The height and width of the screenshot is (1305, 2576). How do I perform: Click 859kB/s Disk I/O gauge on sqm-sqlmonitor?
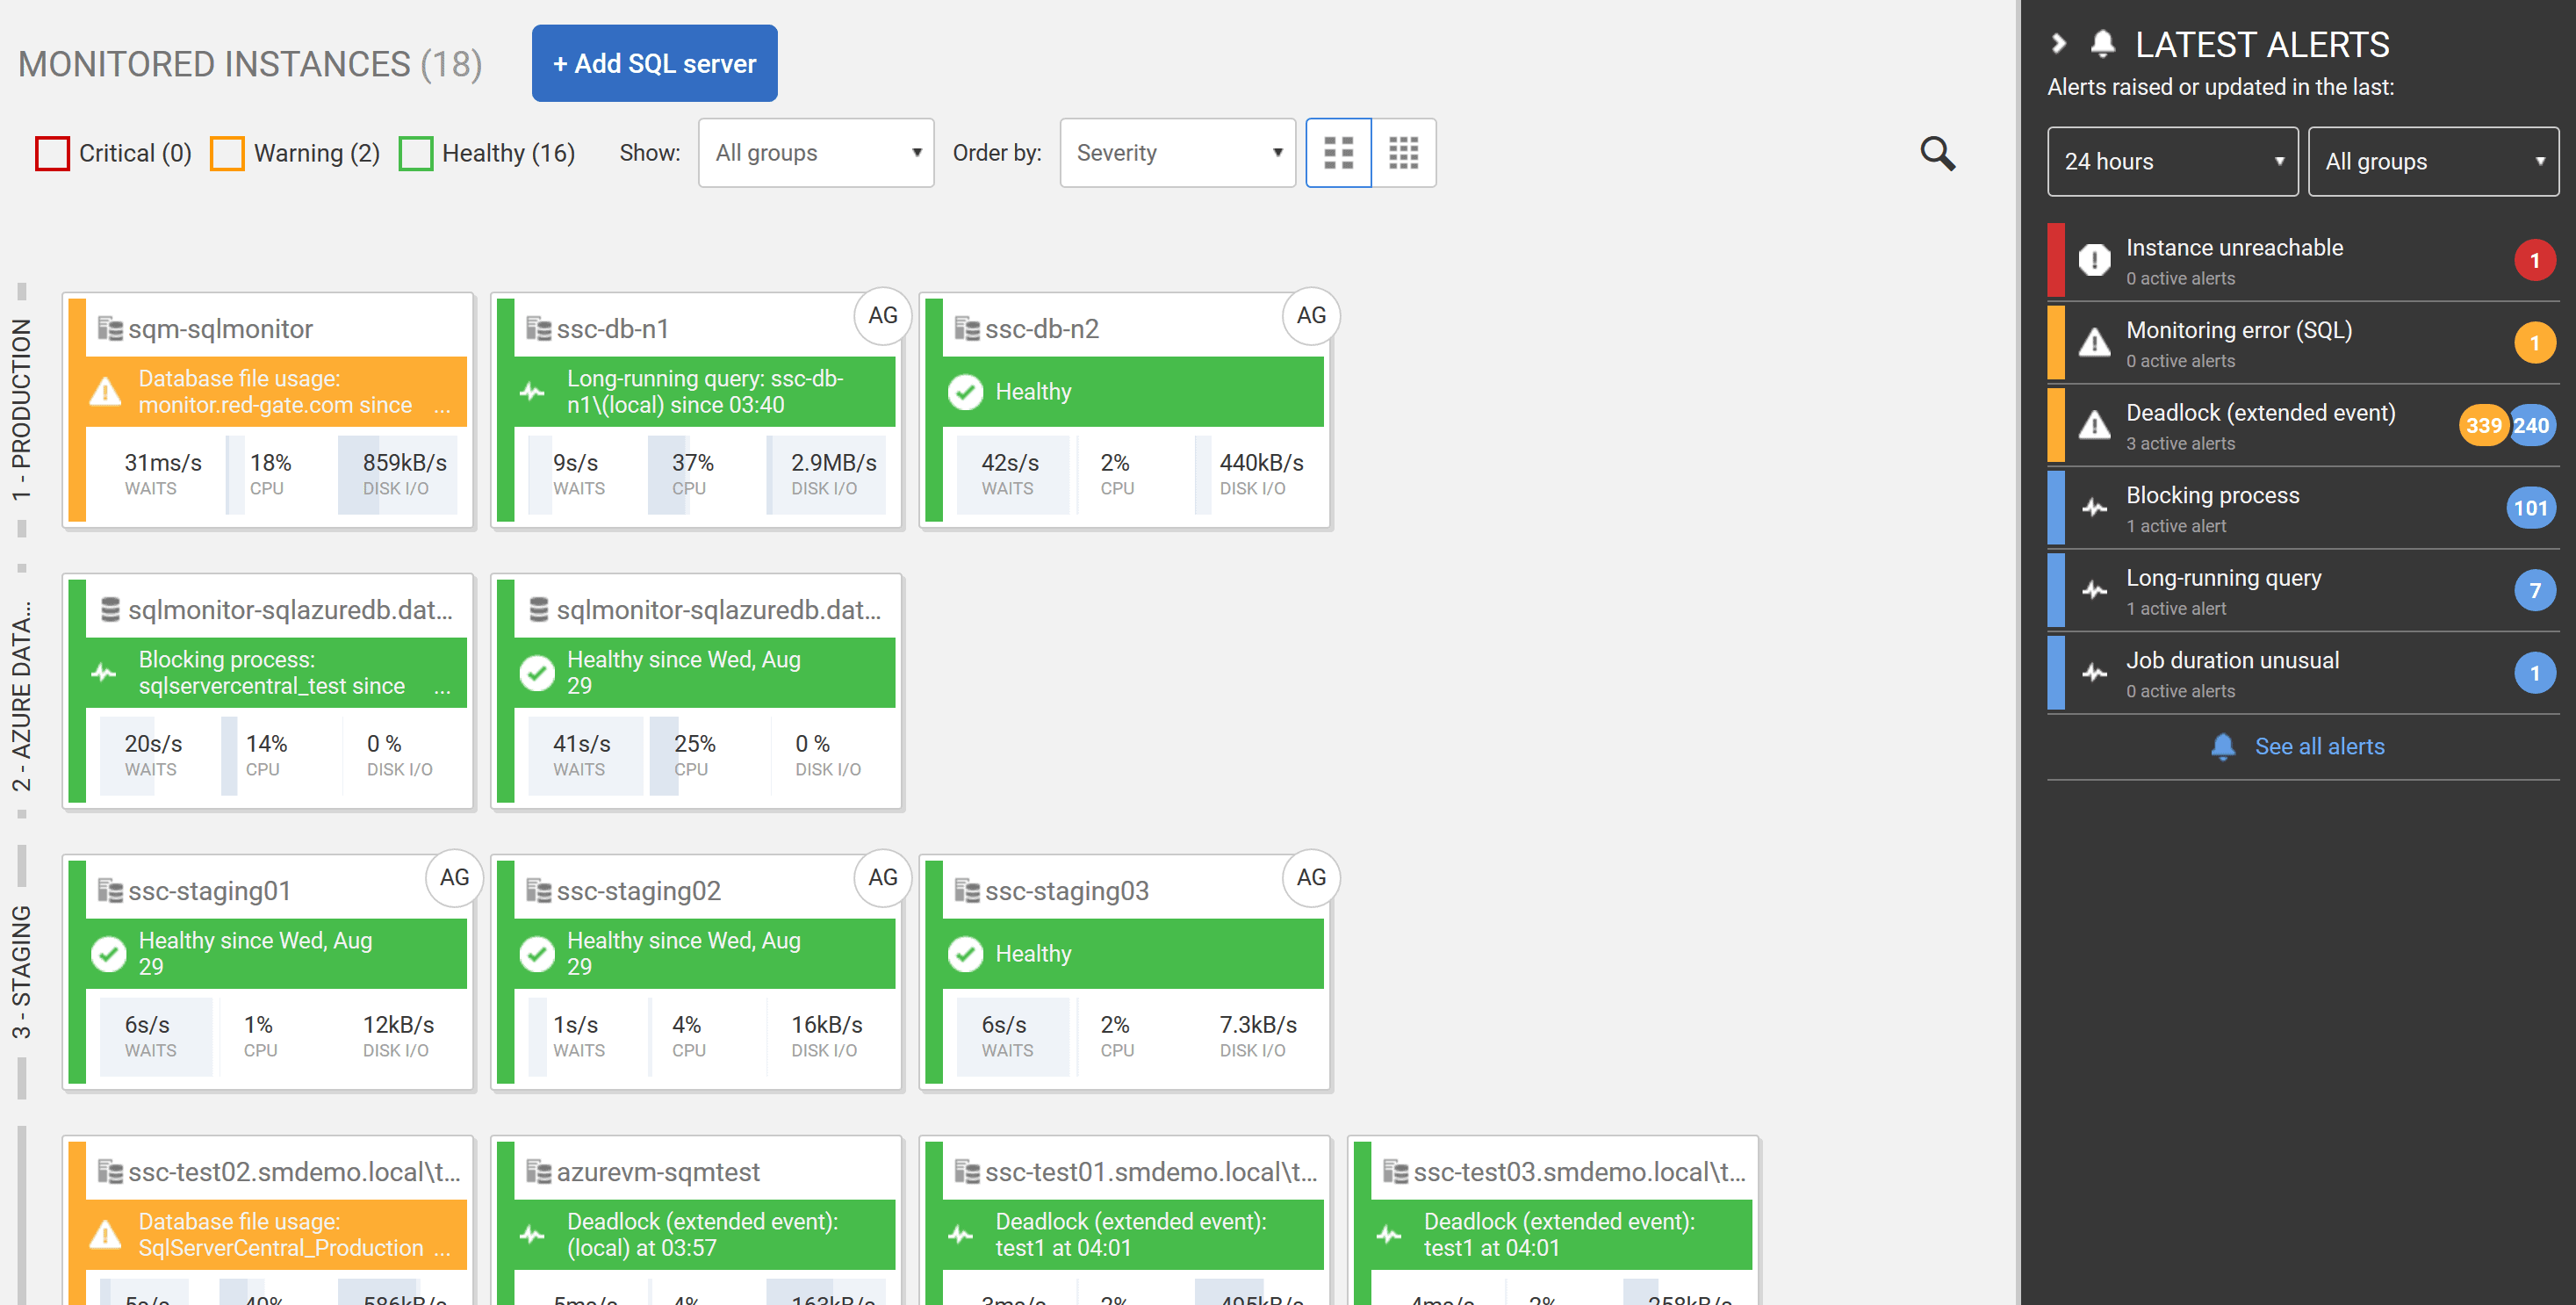[x=398, y=474]
